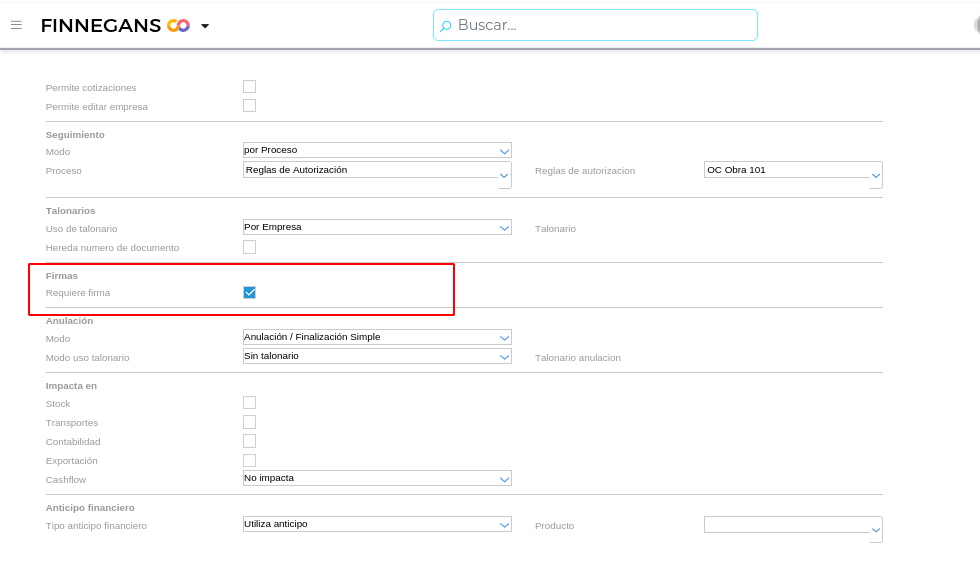Enable the Stock impact checkbox
The width and height of the screenshot is (980, 577).
click(249, 403)
